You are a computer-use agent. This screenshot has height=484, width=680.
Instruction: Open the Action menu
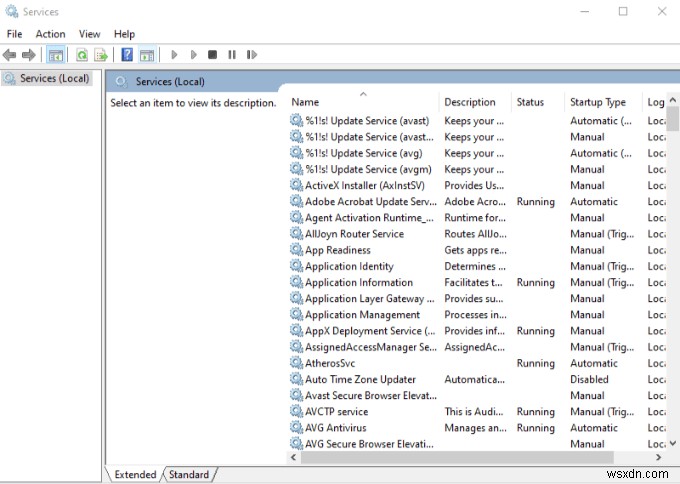tap(50, 34)
